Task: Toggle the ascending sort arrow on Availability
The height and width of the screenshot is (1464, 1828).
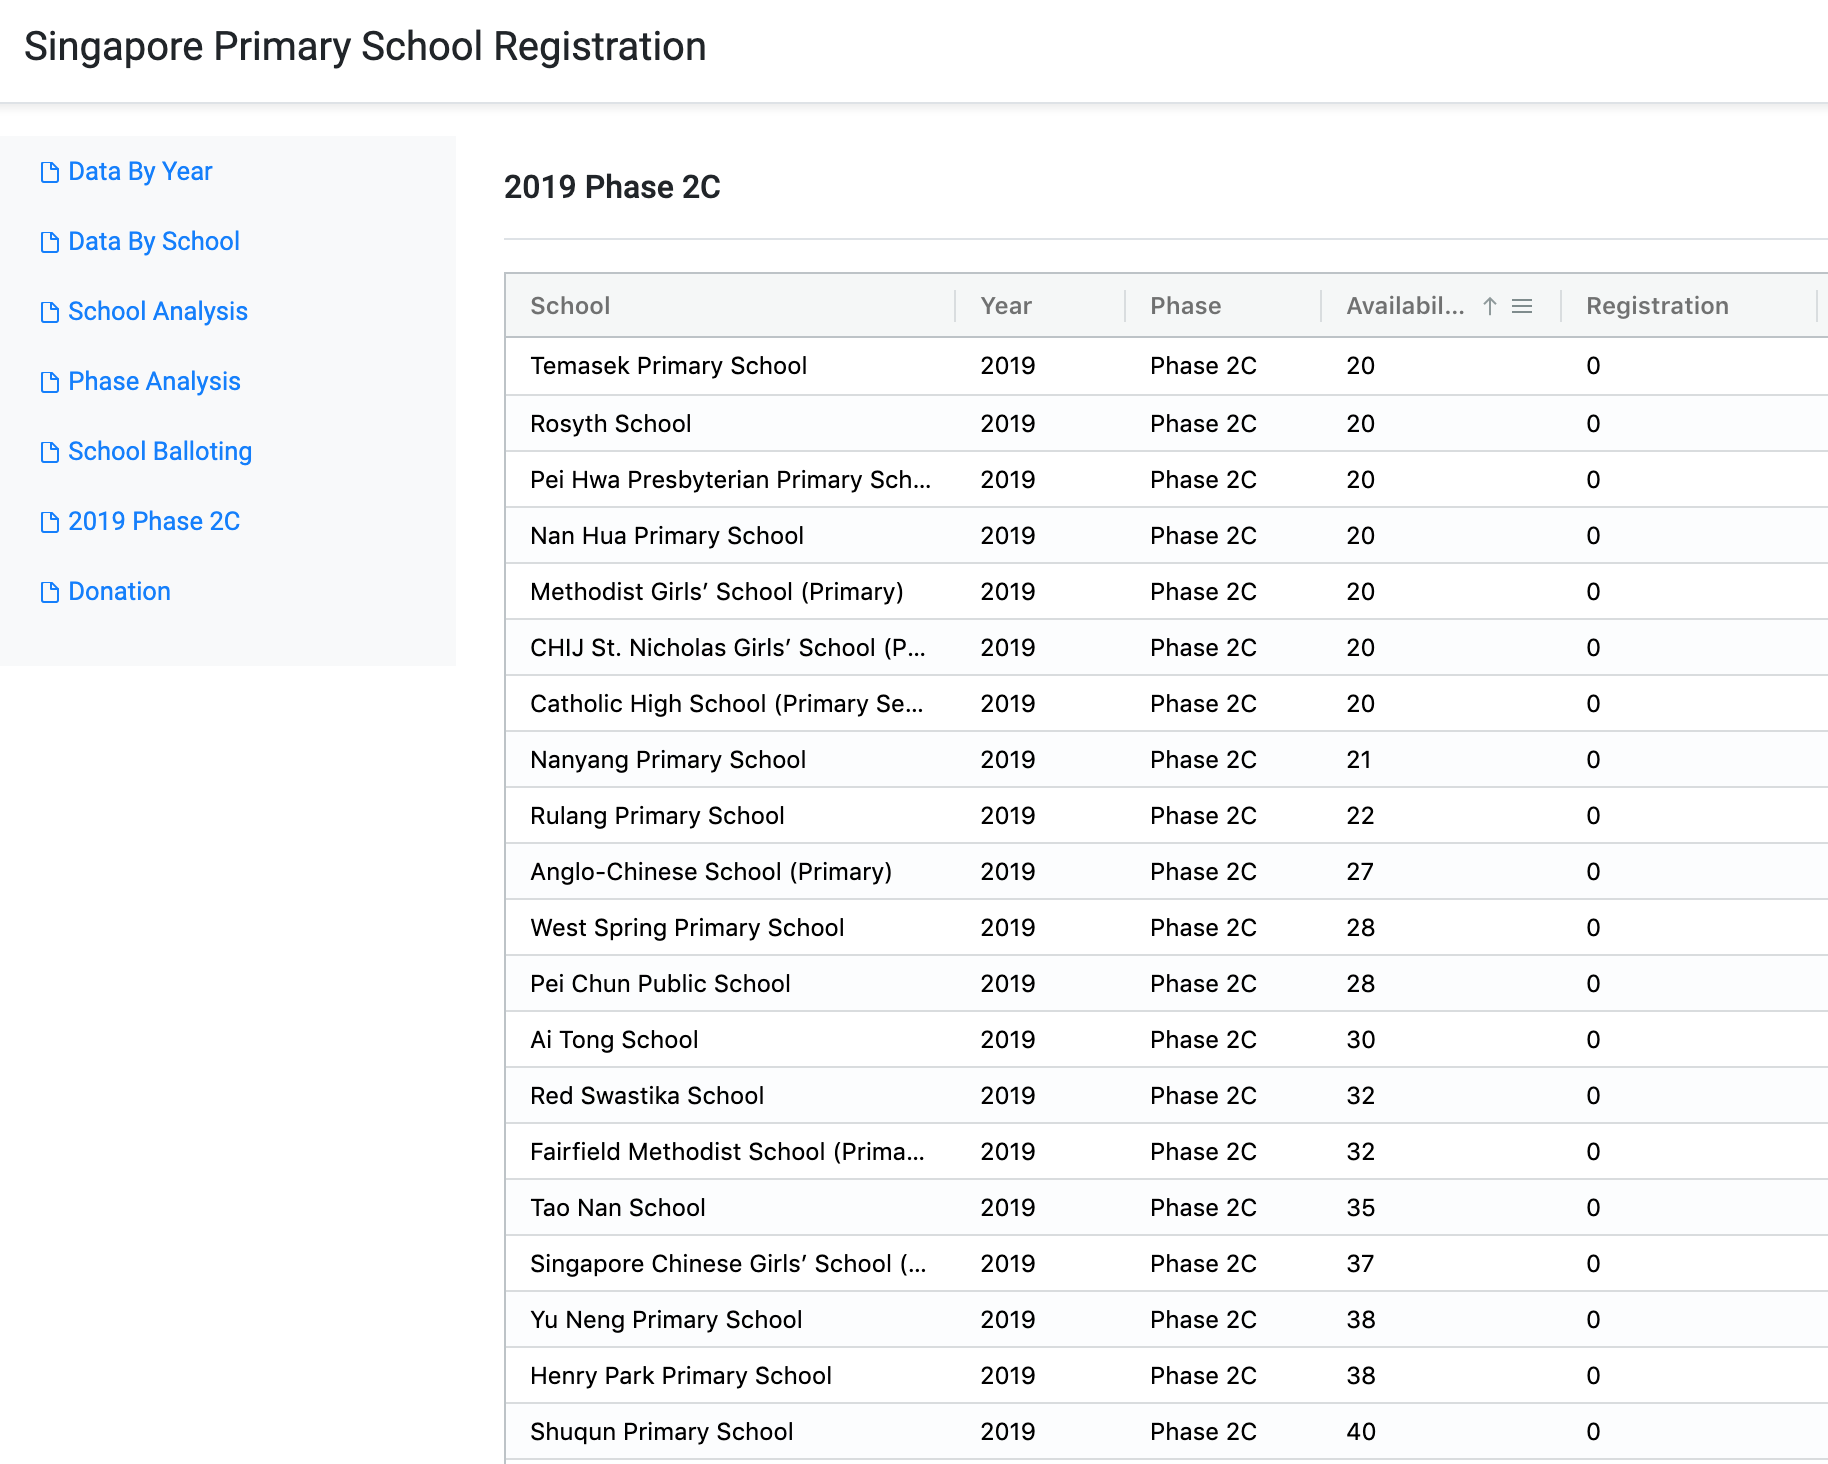Action: click(x=1489, y=306)
